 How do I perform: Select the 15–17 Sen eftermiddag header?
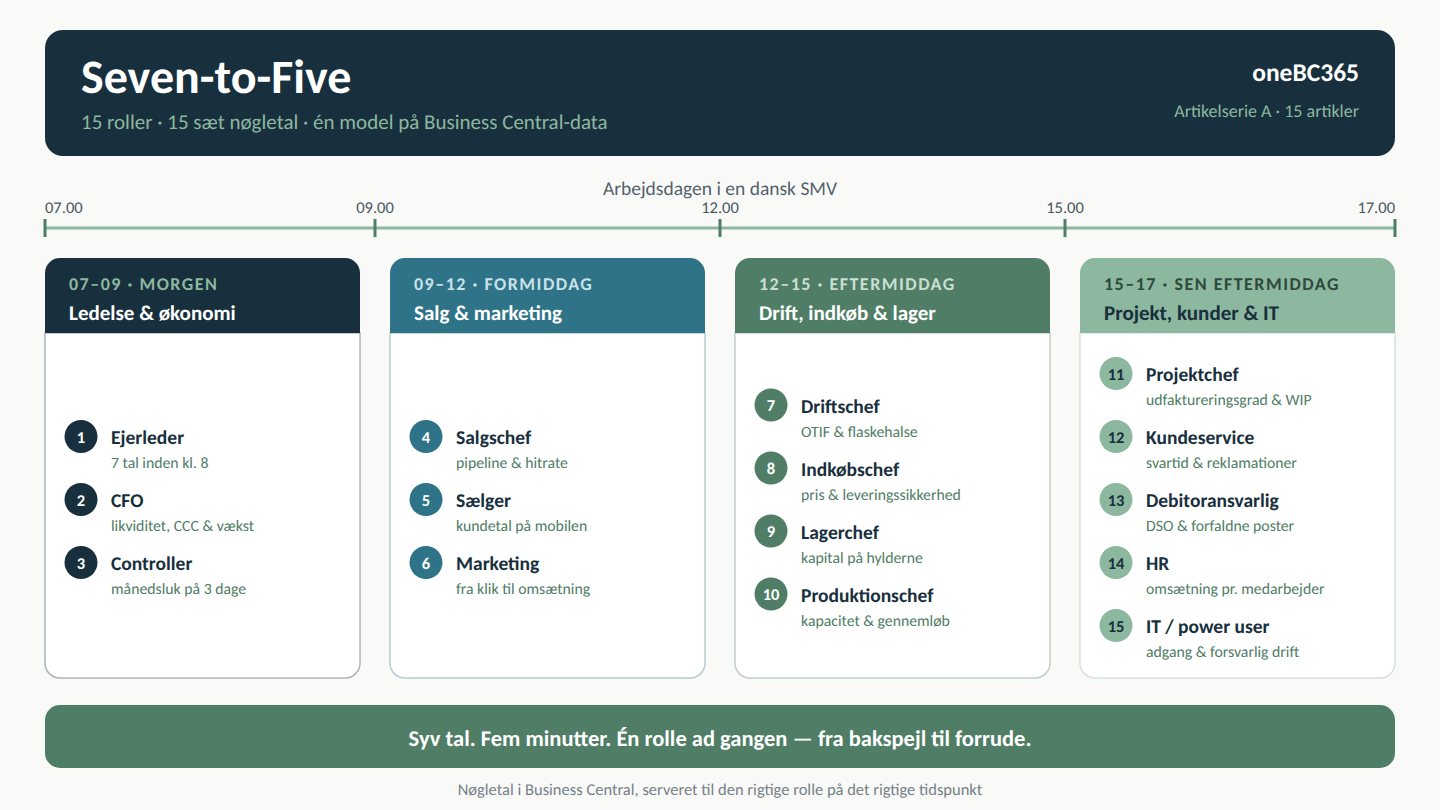[1237, 296]
